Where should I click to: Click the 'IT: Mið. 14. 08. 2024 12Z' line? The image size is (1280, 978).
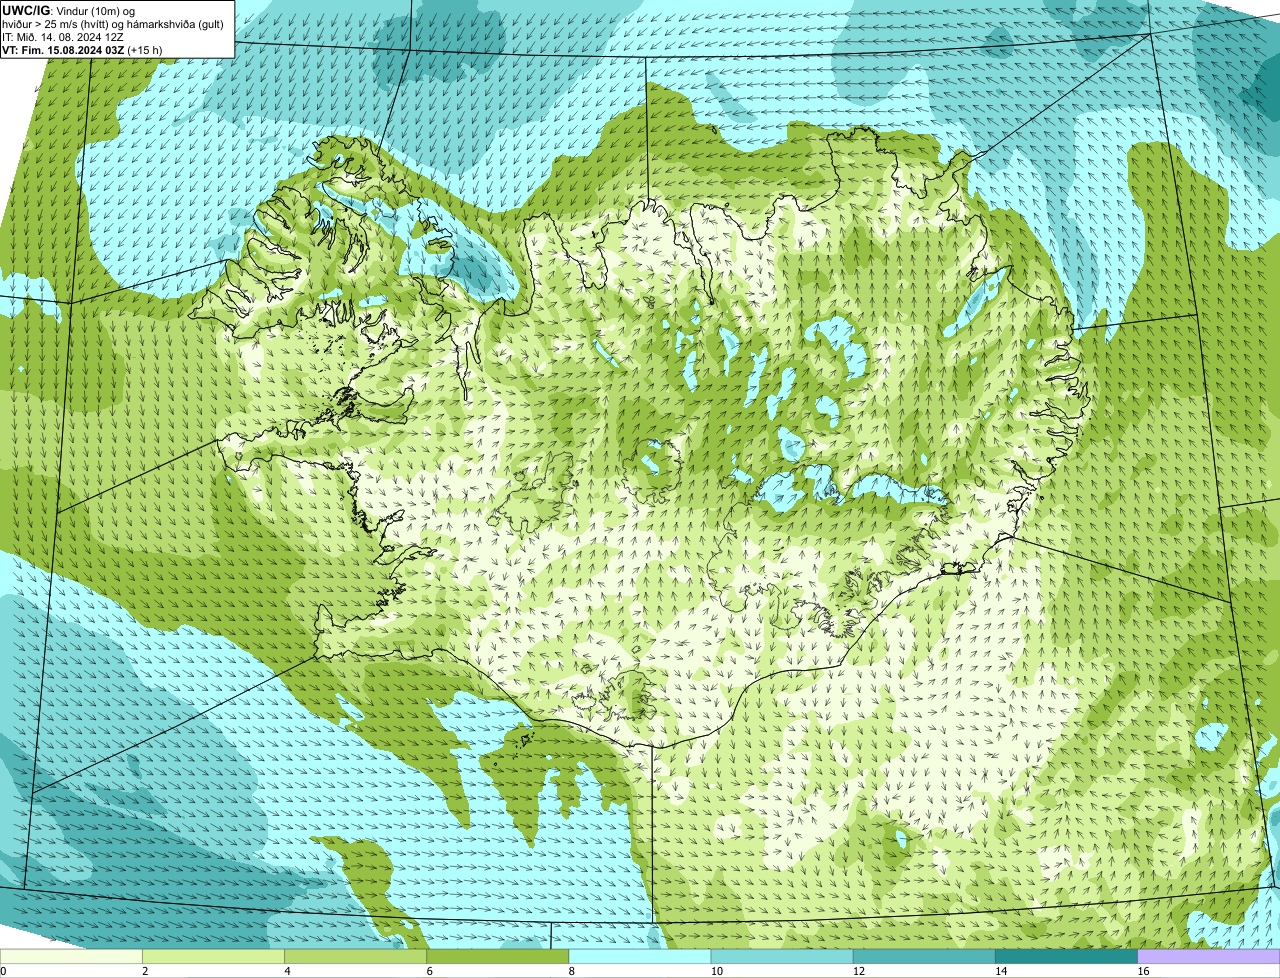(63, 36)
